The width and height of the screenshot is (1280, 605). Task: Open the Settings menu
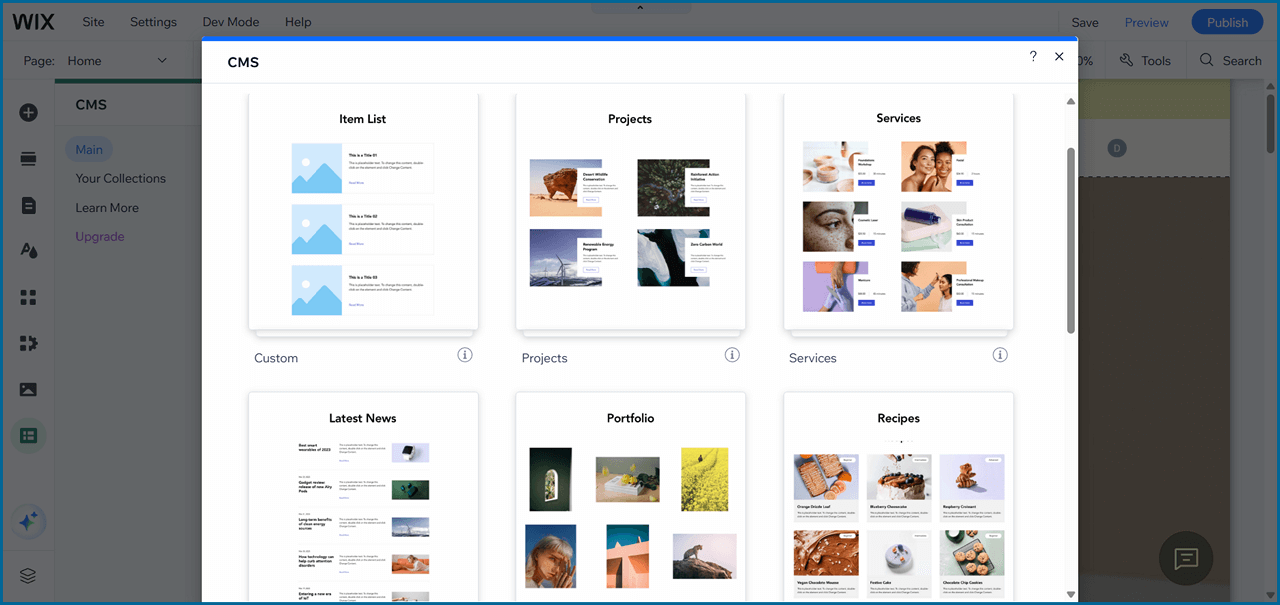(153, 22)
